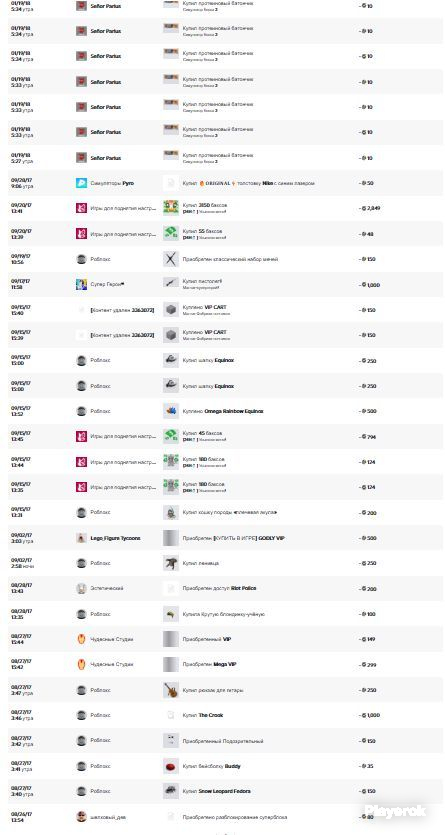445x835 pixels.
Task: Select the Эстетический creator avatar icon
Action: coord(81,588)
